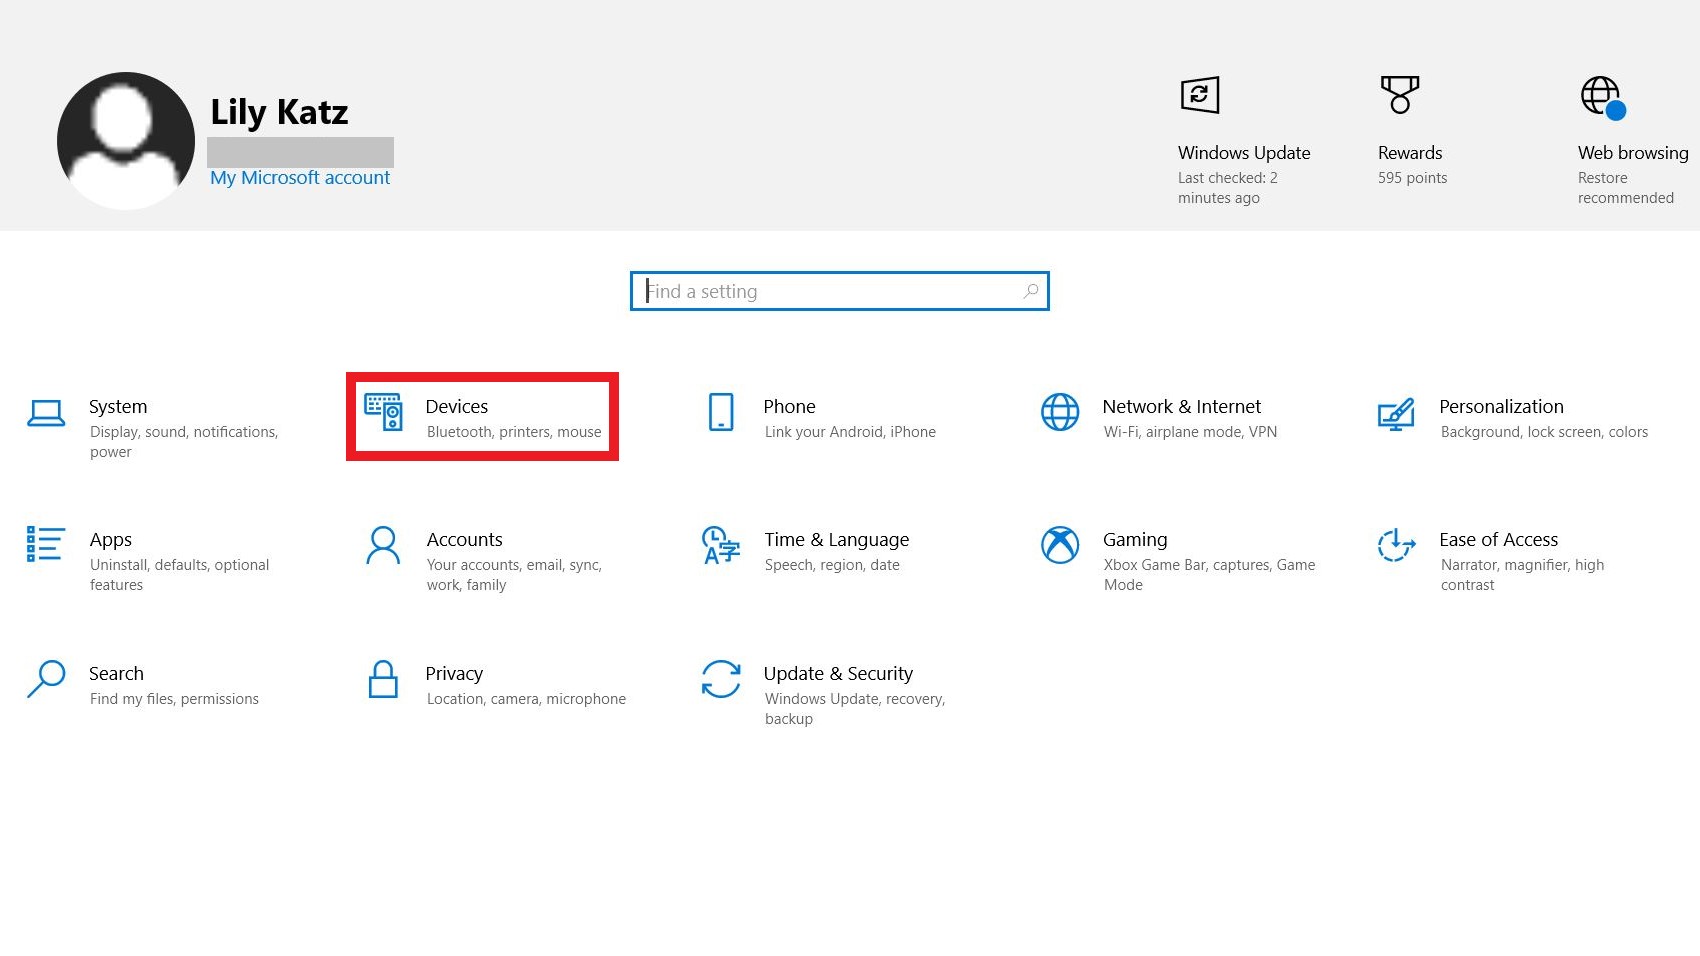Click the Web browsing globe icon
The image size is (1700, 956).
tap(1602, 97)
